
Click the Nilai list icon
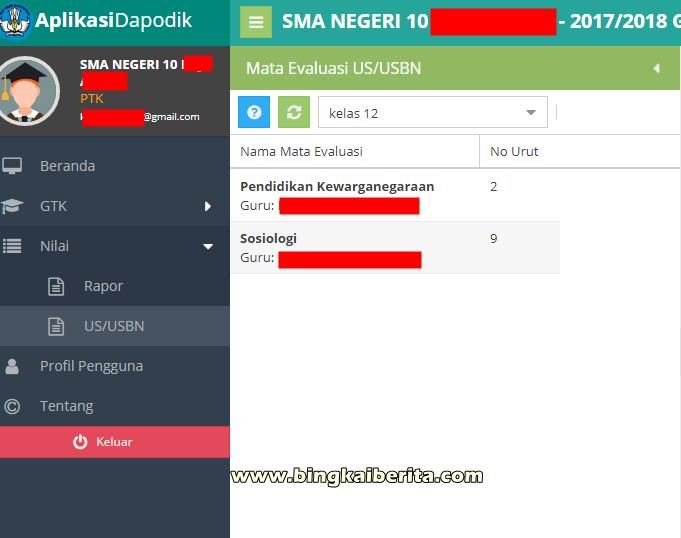(x=12, y=246)
